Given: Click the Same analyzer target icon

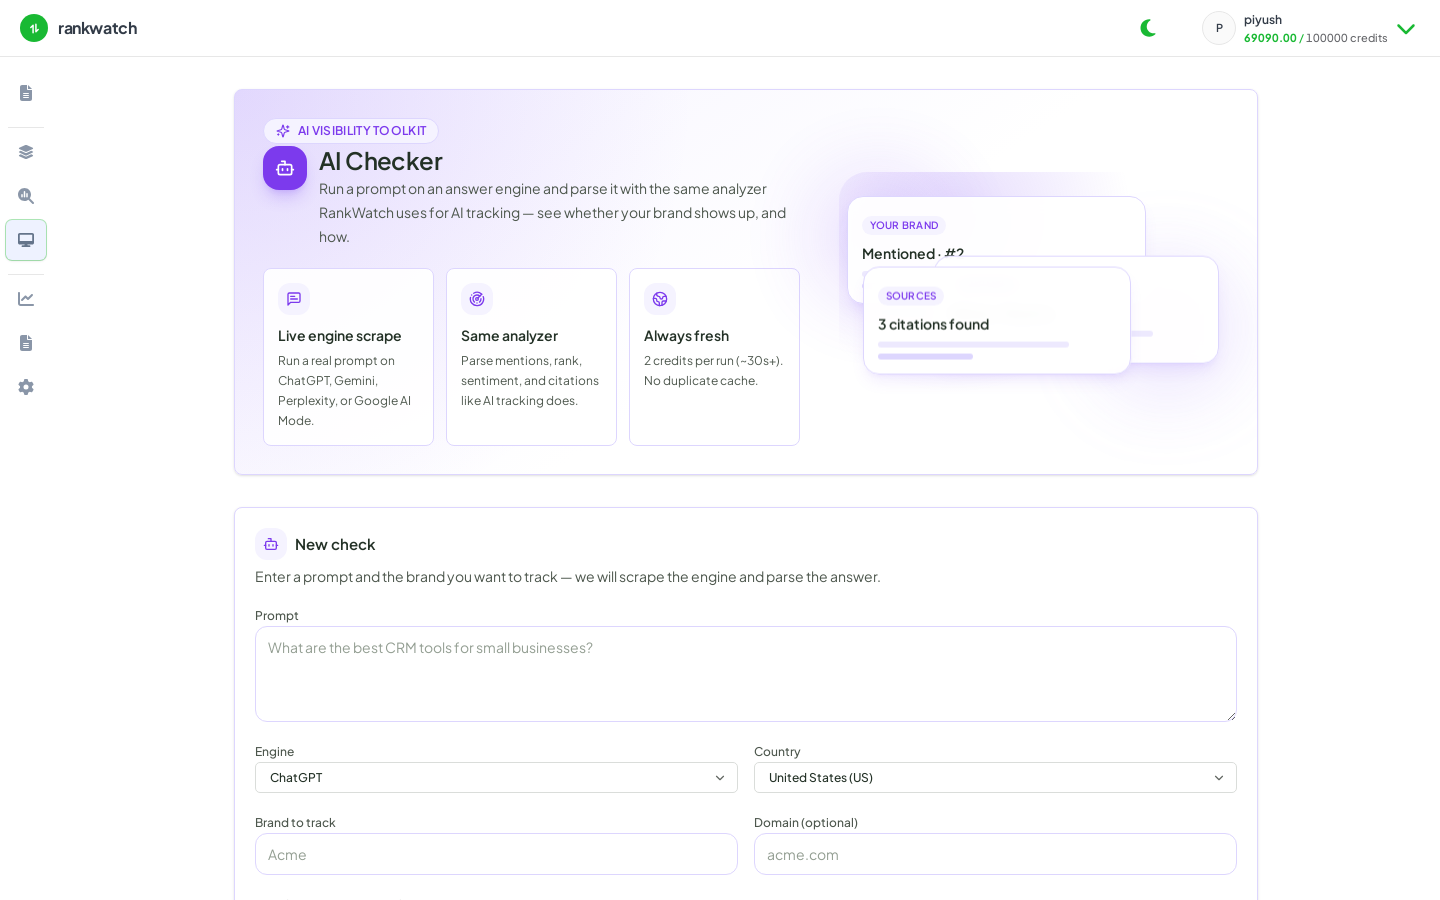Looking at the screenshot, I should coord(477,299).
